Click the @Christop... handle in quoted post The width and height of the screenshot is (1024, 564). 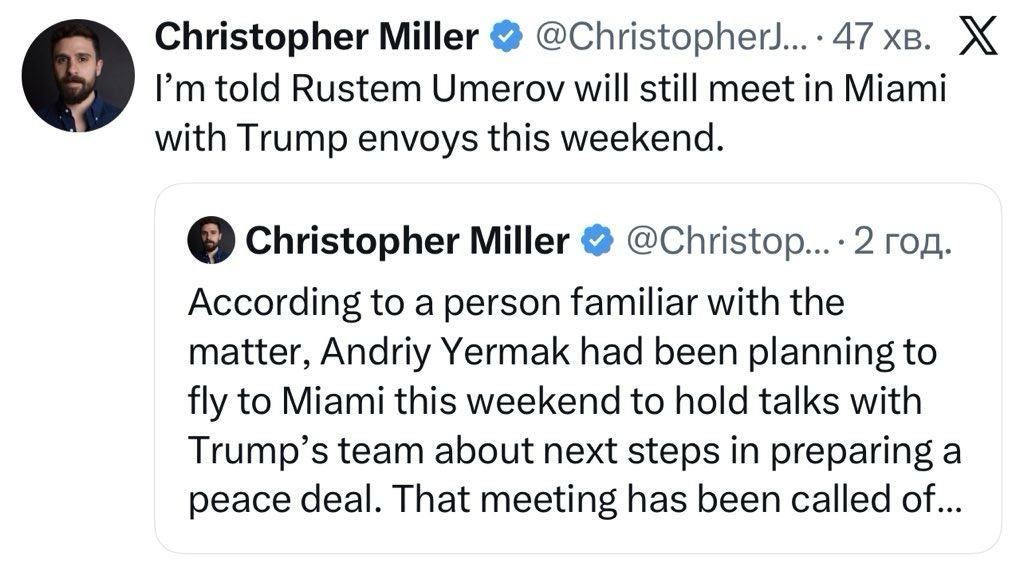pyautogui.click(x=718, y=240)
